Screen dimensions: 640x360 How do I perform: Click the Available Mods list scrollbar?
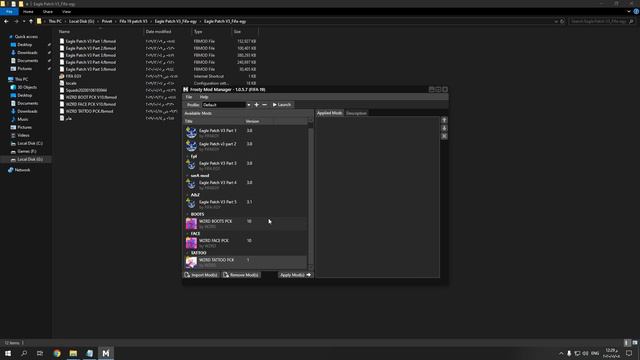[x=311, y=196]
